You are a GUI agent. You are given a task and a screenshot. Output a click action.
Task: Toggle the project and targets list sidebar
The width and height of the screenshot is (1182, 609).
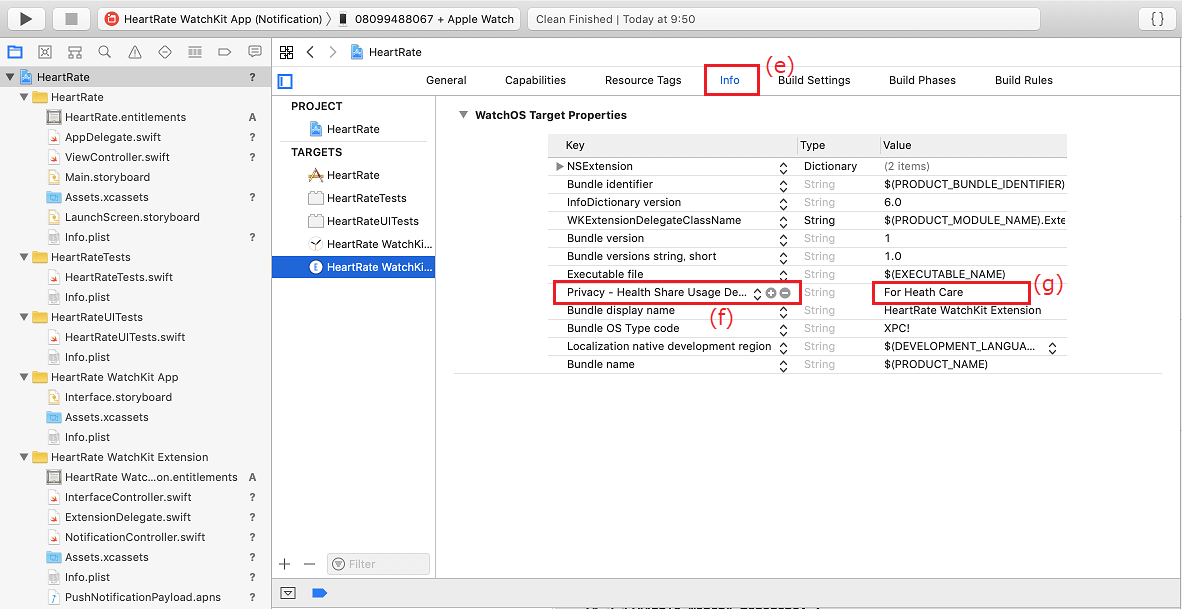(286, 81)
